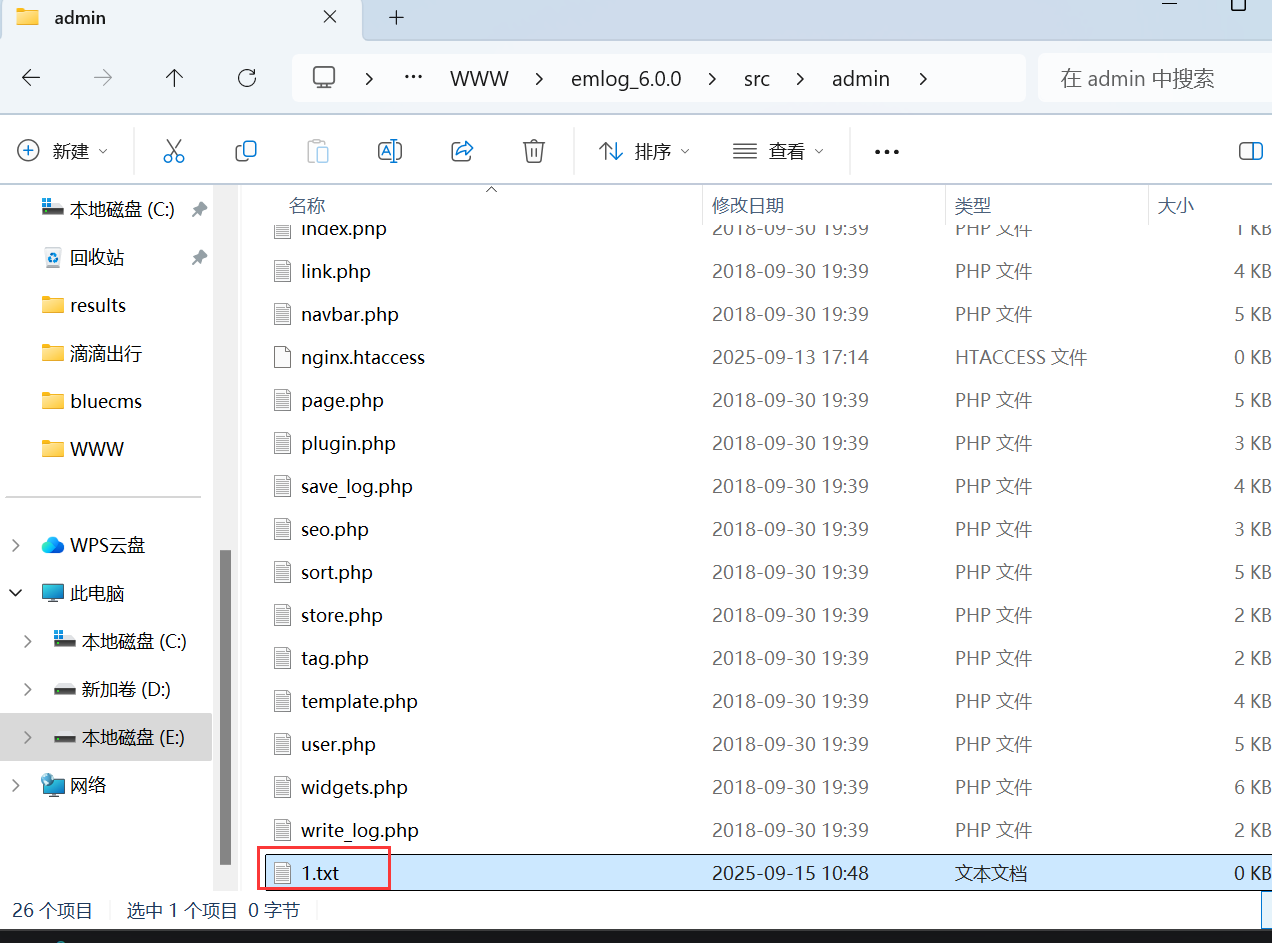Image resolution: width=1272 pixels, height=943 pixels.
Task: Select the user.php file
Action: pos(338,745)
